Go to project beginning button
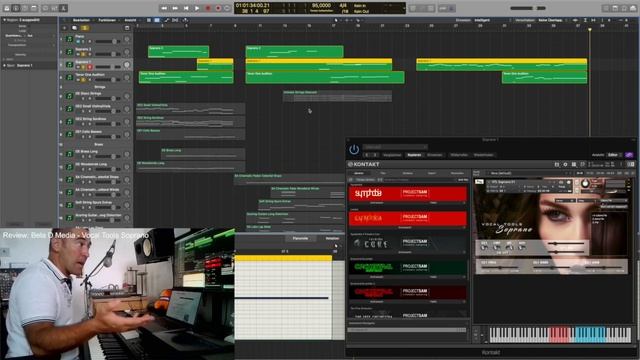Screen dimensions: 640x360 [x=186, y=8]
